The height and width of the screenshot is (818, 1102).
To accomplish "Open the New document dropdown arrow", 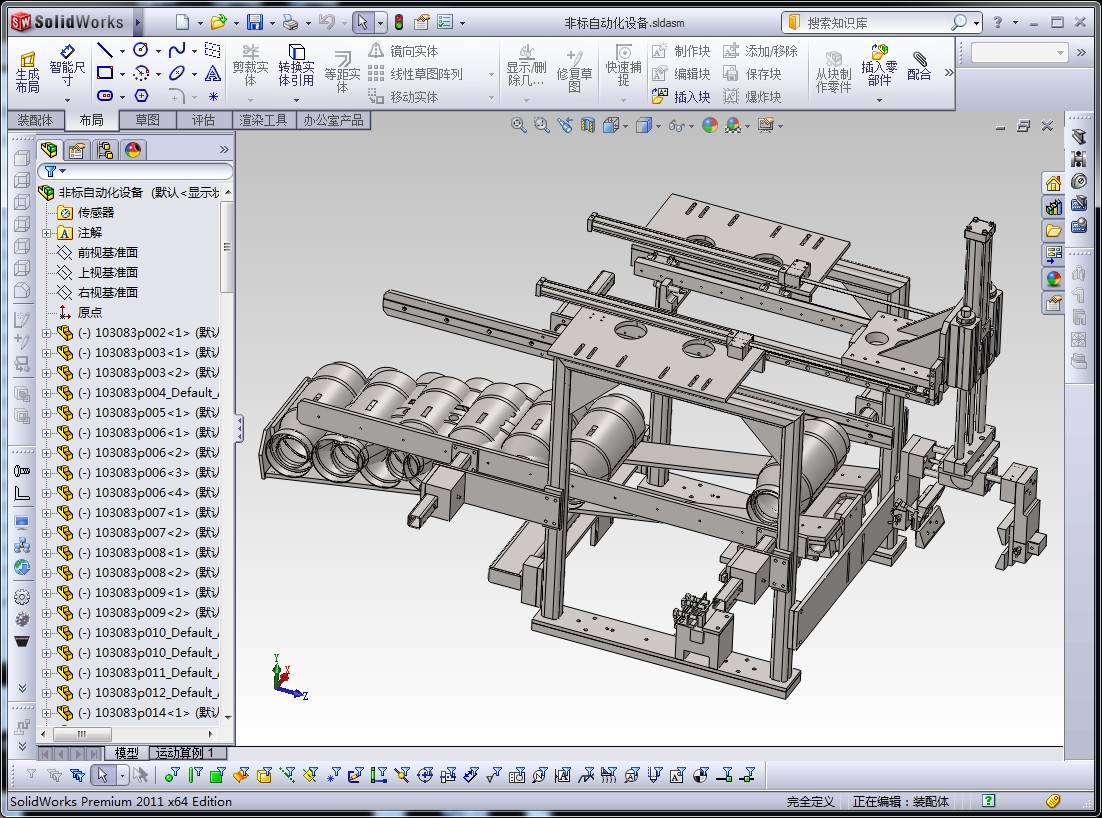I will pos(200,23).
